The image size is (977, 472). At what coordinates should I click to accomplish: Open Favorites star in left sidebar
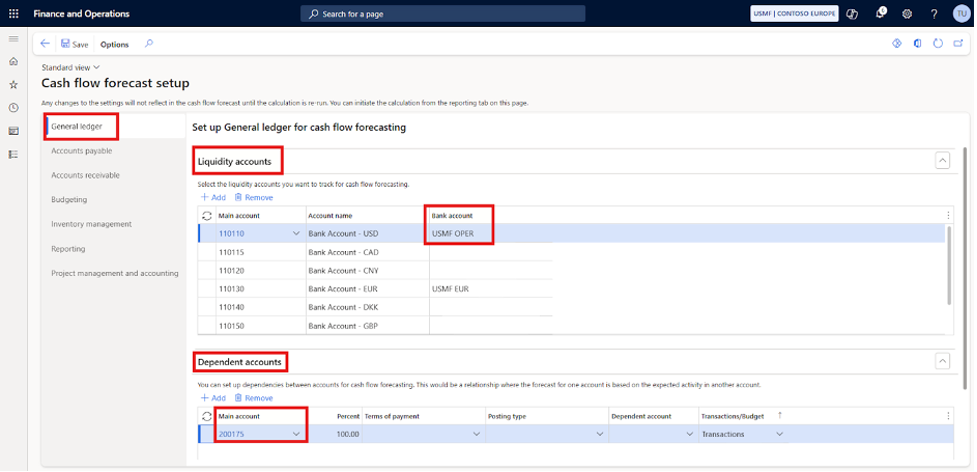pos(13,85)
